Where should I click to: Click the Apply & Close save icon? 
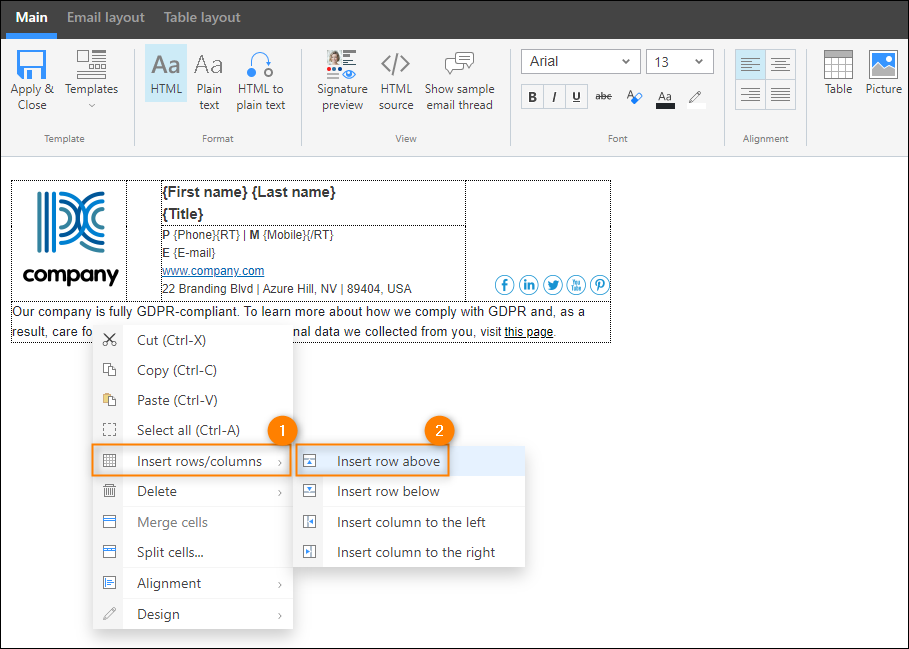click(x=31, y=64)
